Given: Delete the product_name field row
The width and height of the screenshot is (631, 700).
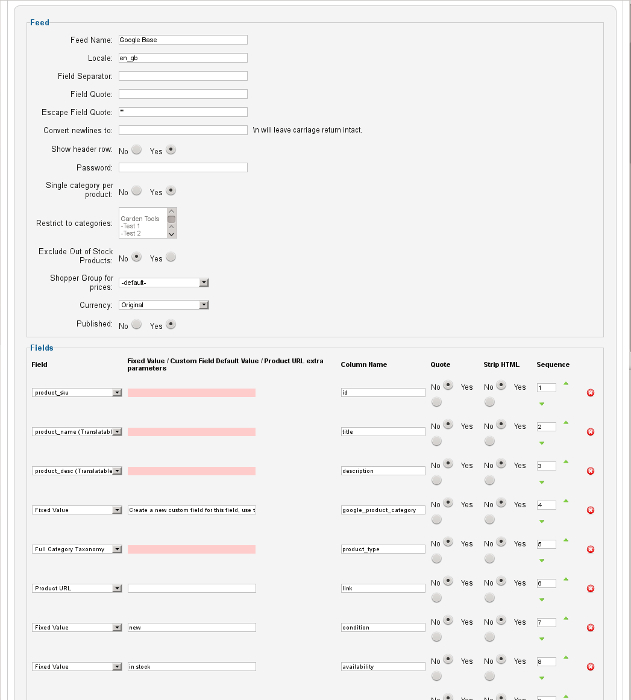Looking at the screenshot, I should (590, 432).
